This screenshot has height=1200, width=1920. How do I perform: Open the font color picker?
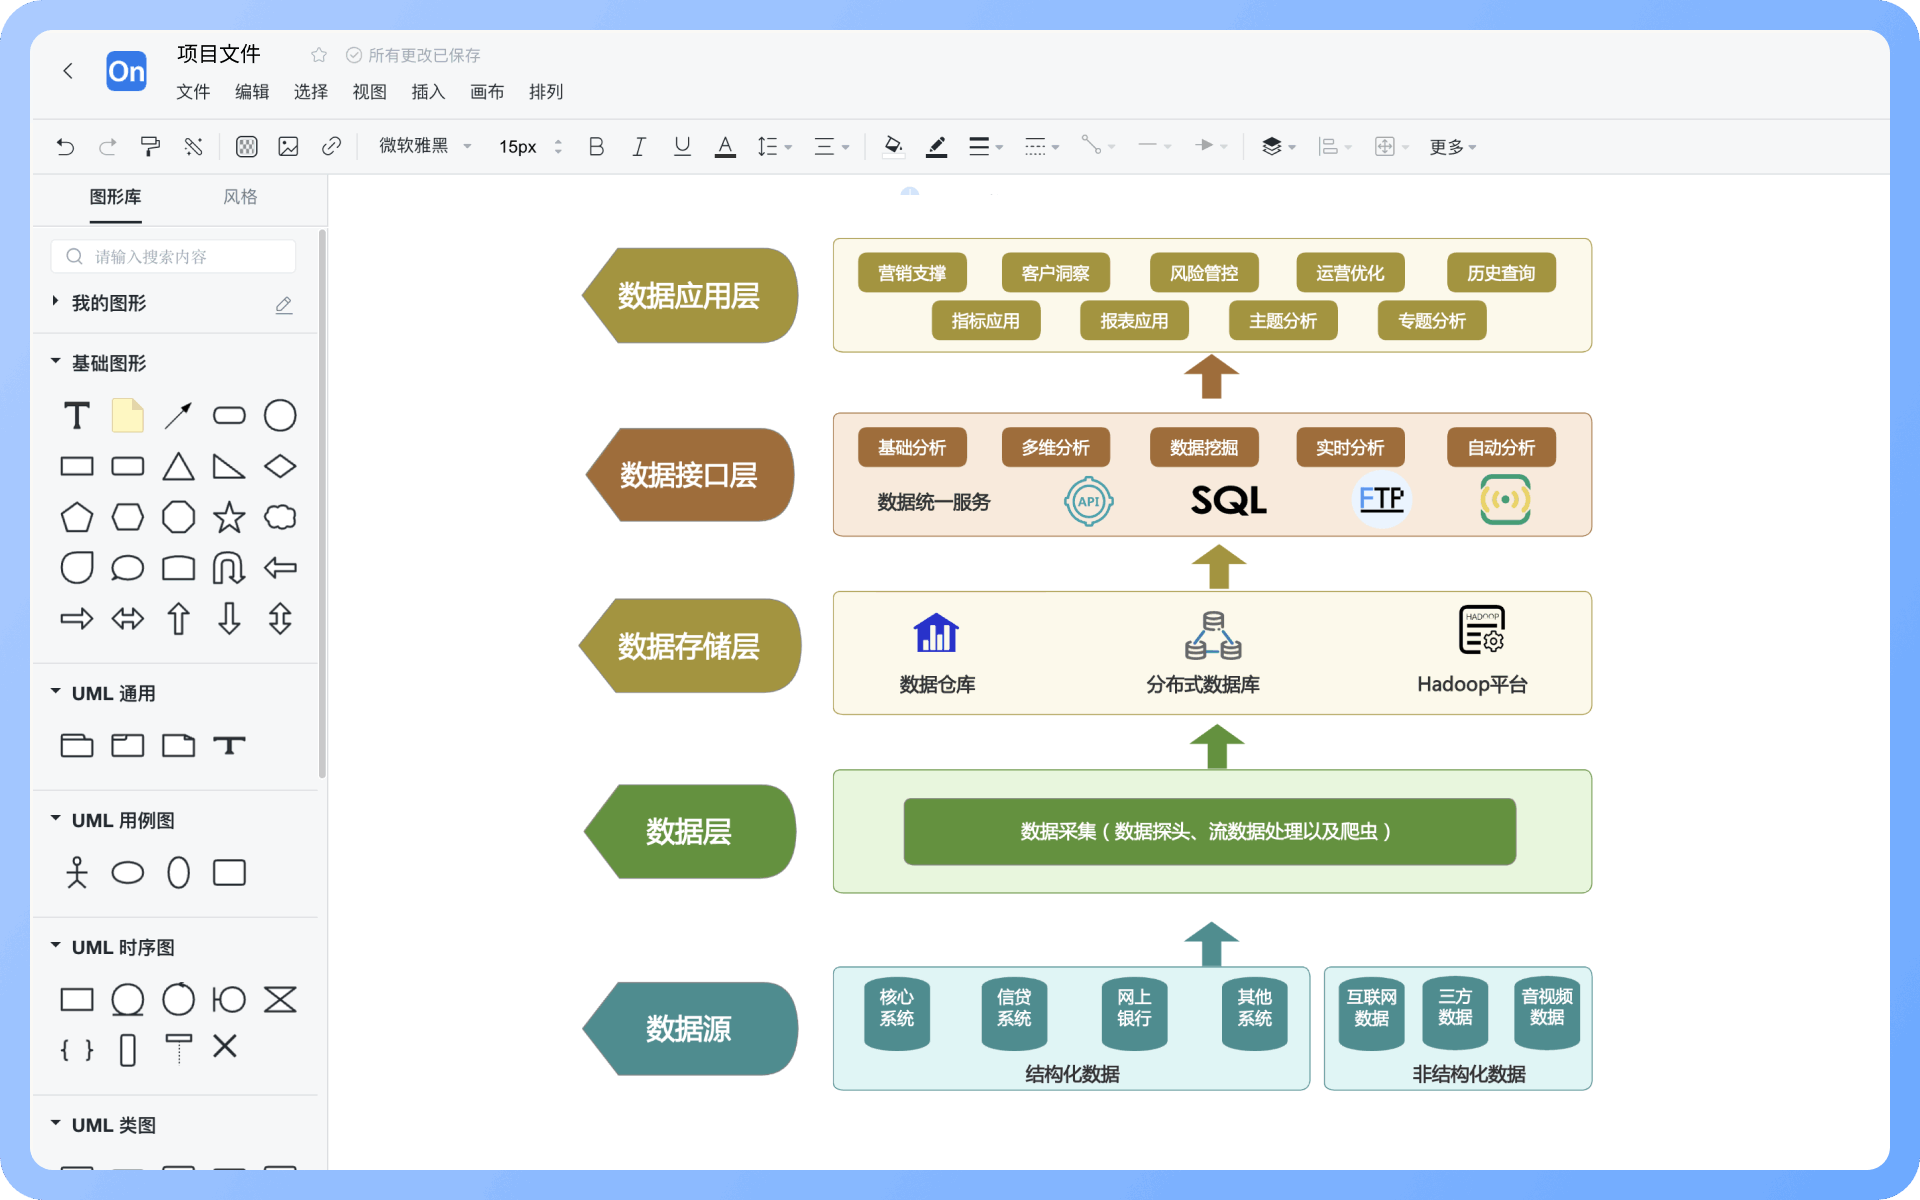tap(725, 147)
